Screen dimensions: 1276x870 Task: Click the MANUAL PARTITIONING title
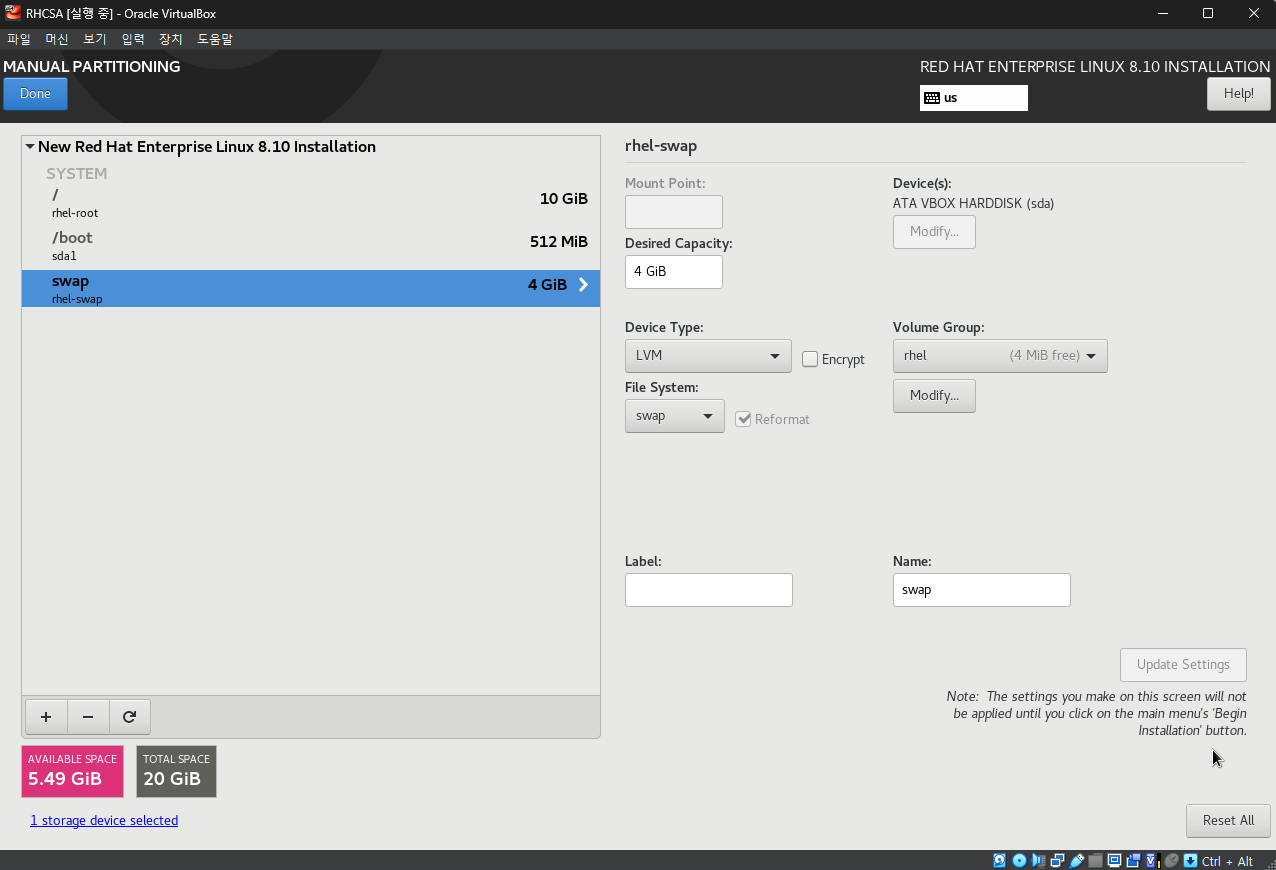(x=92, y=67)
